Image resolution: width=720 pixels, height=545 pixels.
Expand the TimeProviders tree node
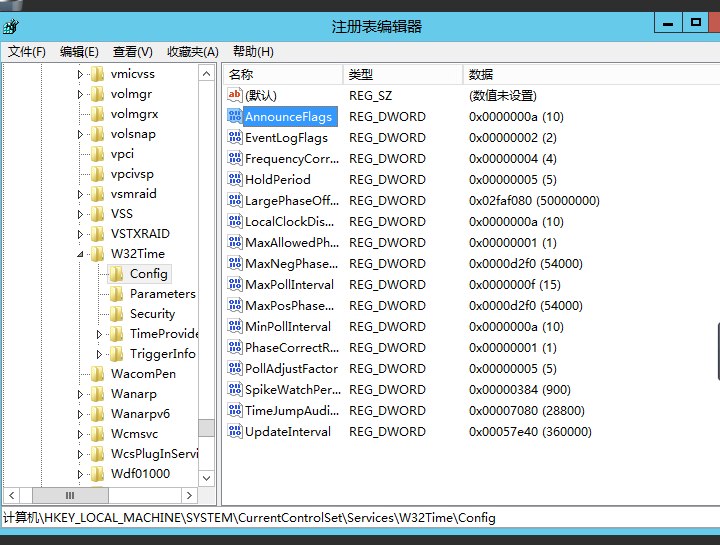[x=99, y=334]
